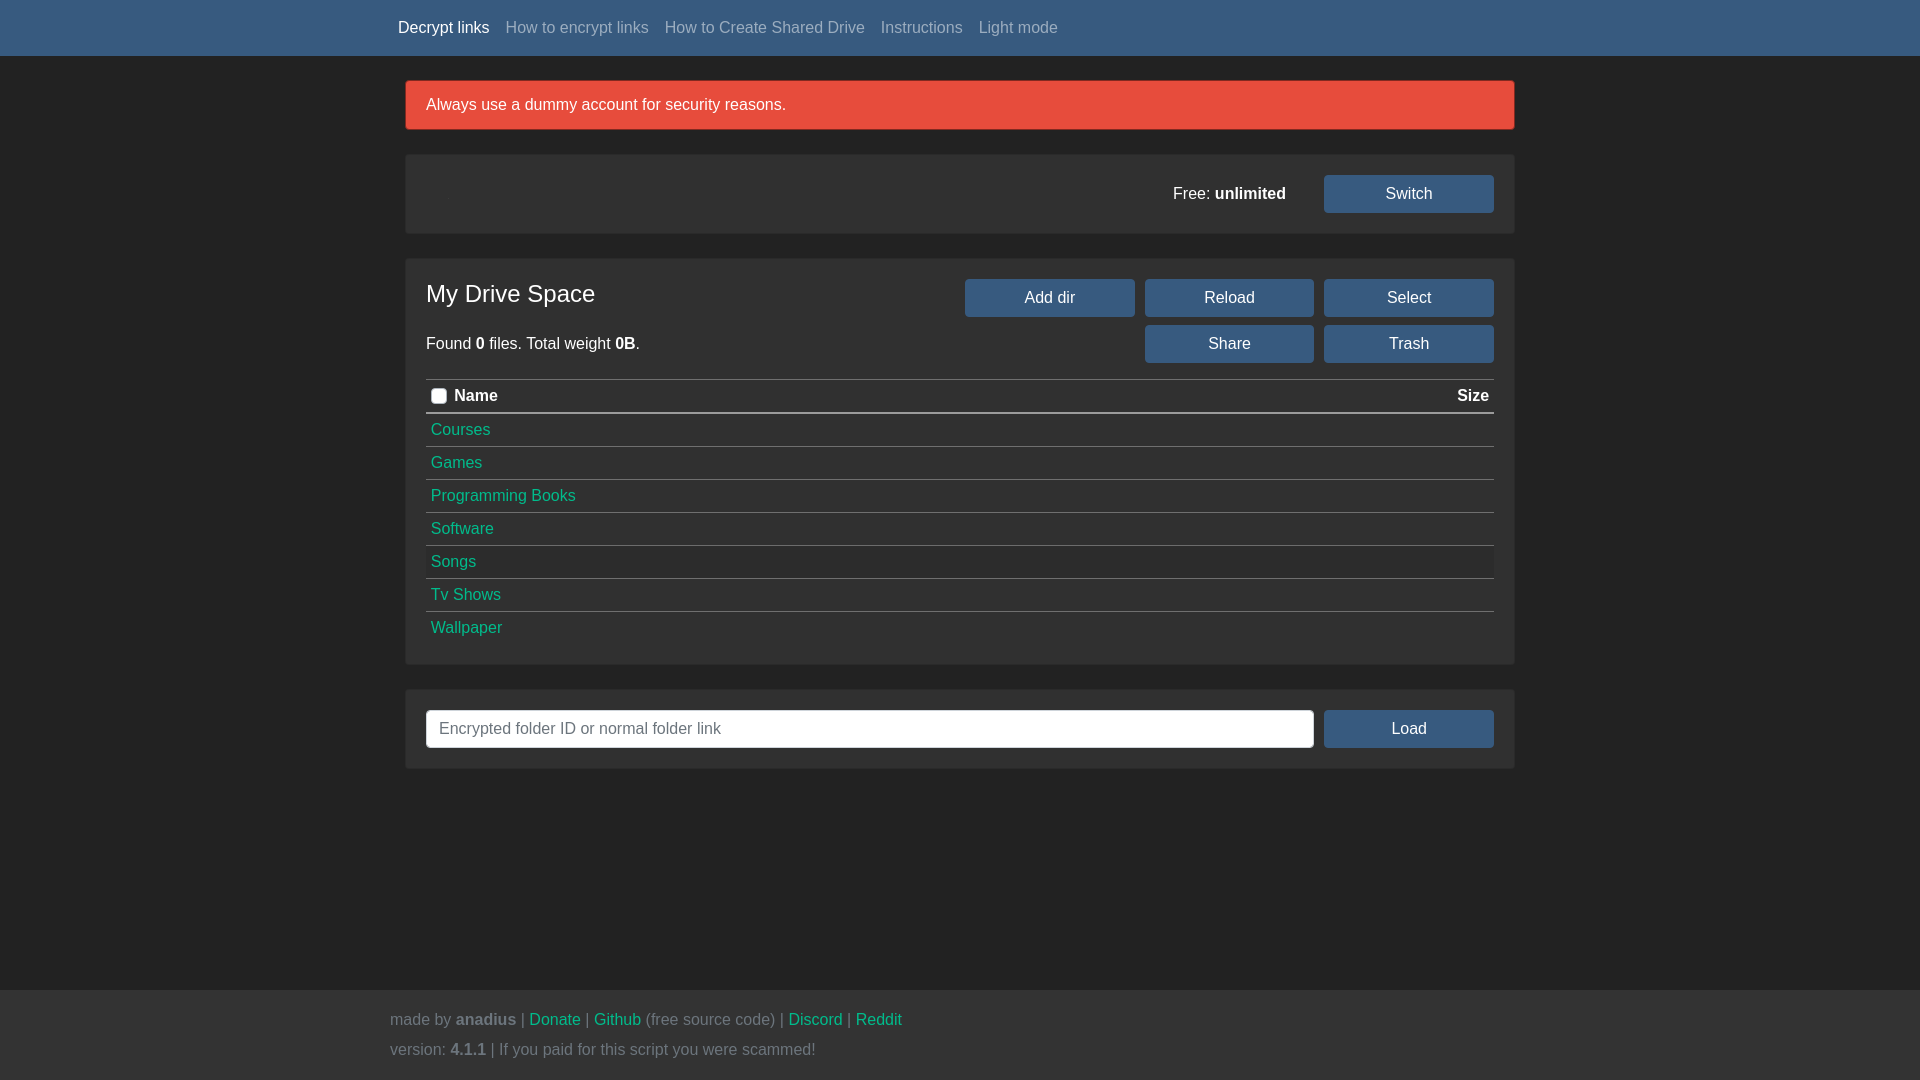Expand the Tv Shows folder

[465, 595]
